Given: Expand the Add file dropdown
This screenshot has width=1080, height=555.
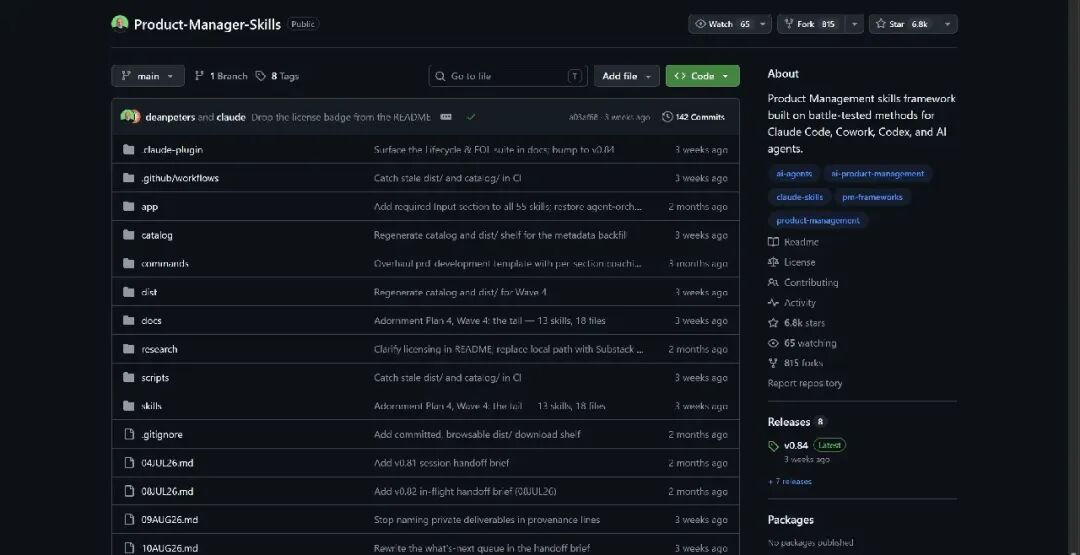Looking at the screenshot, I should [627, 76].
